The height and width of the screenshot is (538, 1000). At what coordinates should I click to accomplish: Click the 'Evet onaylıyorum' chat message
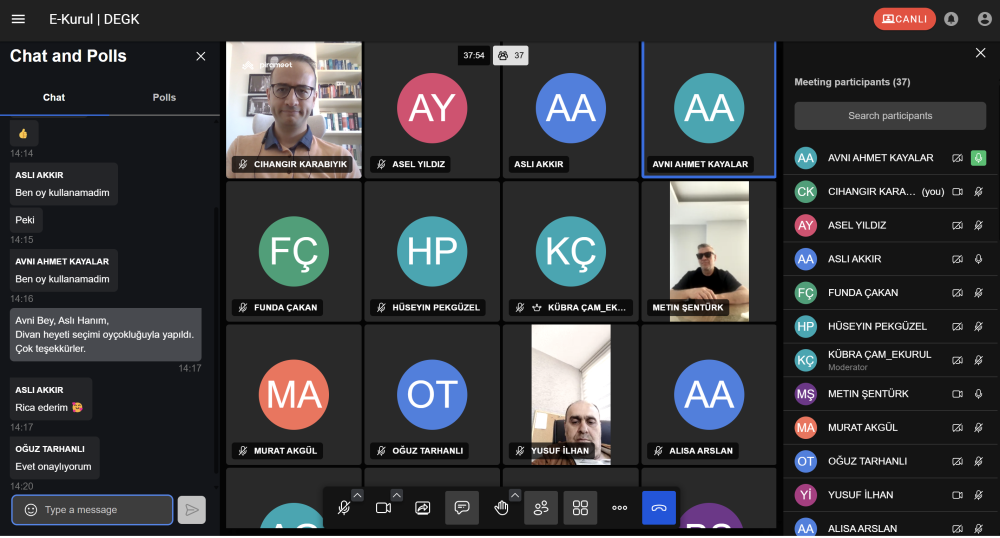[x=54, y=458]
